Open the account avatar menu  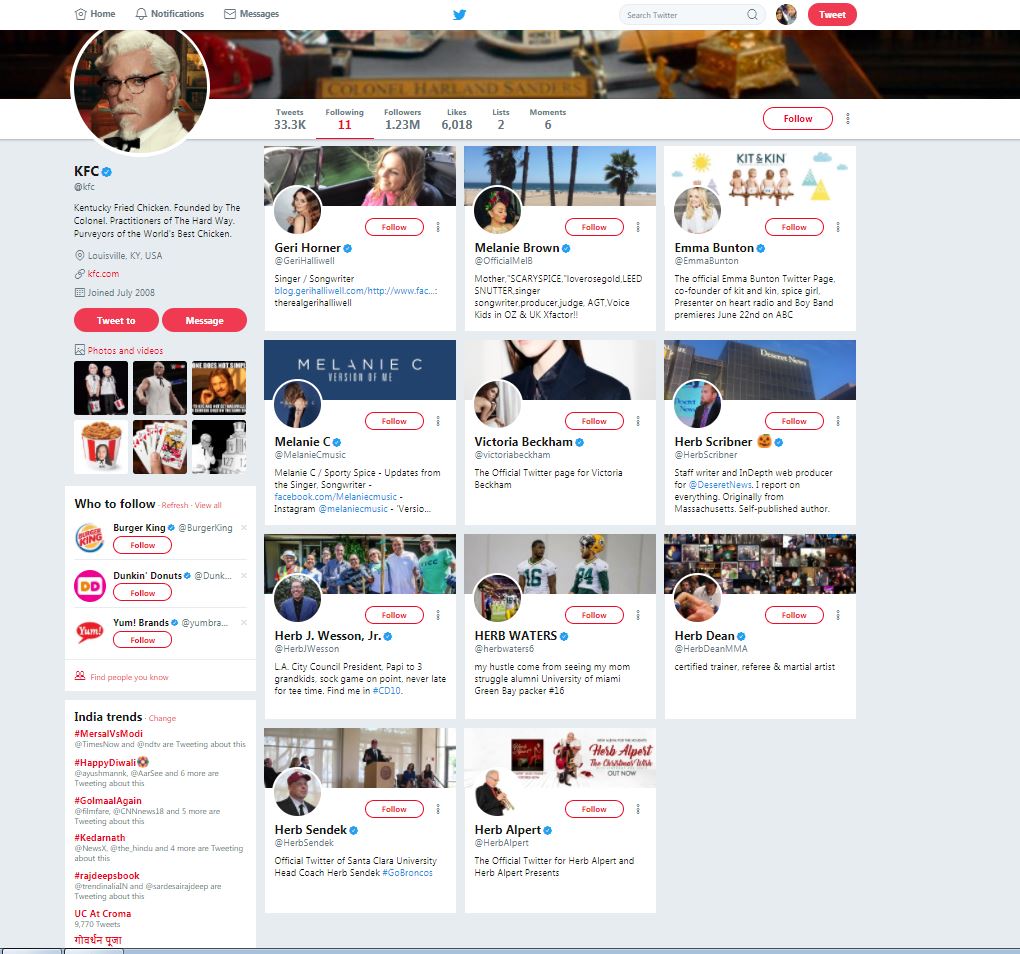coord(786,14)
